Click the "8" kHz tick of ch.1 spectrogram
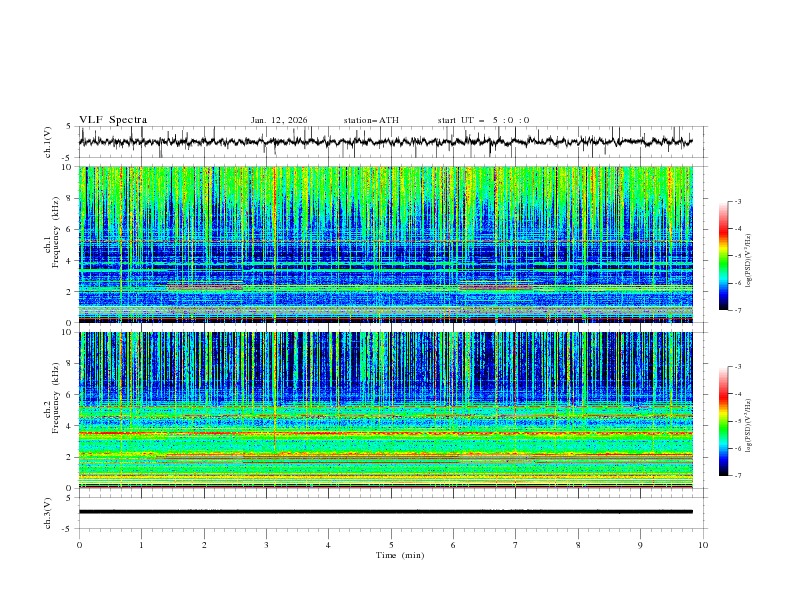This screenshot has height=612, width=792. [70, 198]
